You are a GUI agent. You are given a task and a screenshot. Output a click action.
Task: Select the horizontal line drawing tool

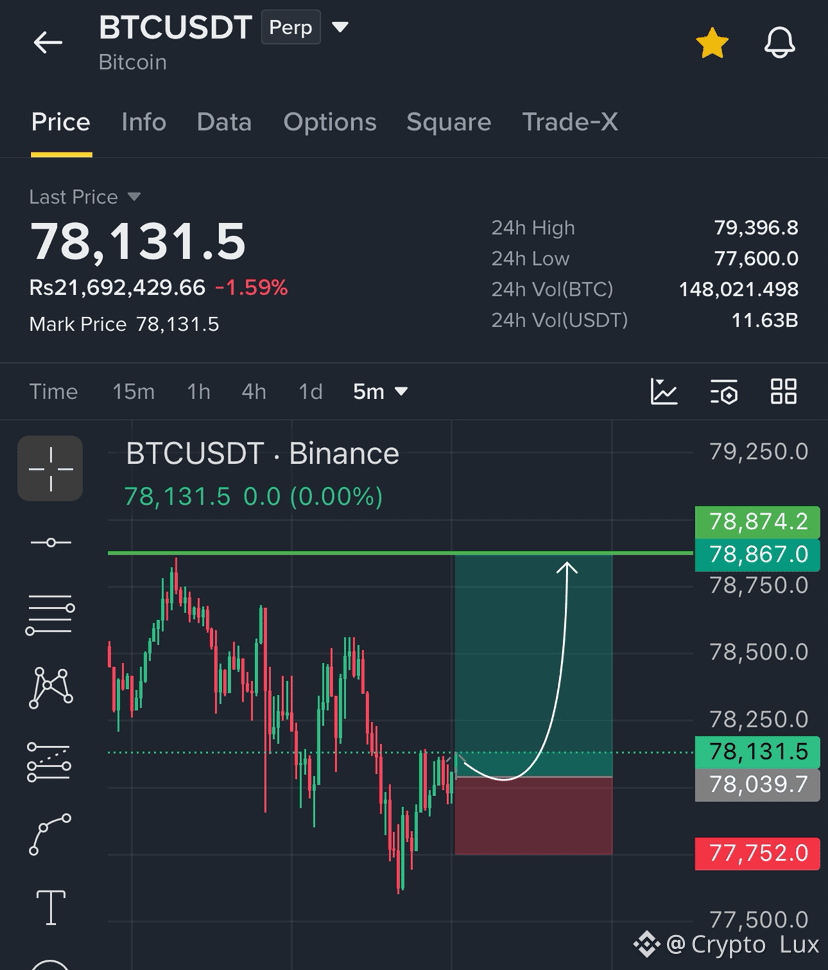[x=50, y=543]
